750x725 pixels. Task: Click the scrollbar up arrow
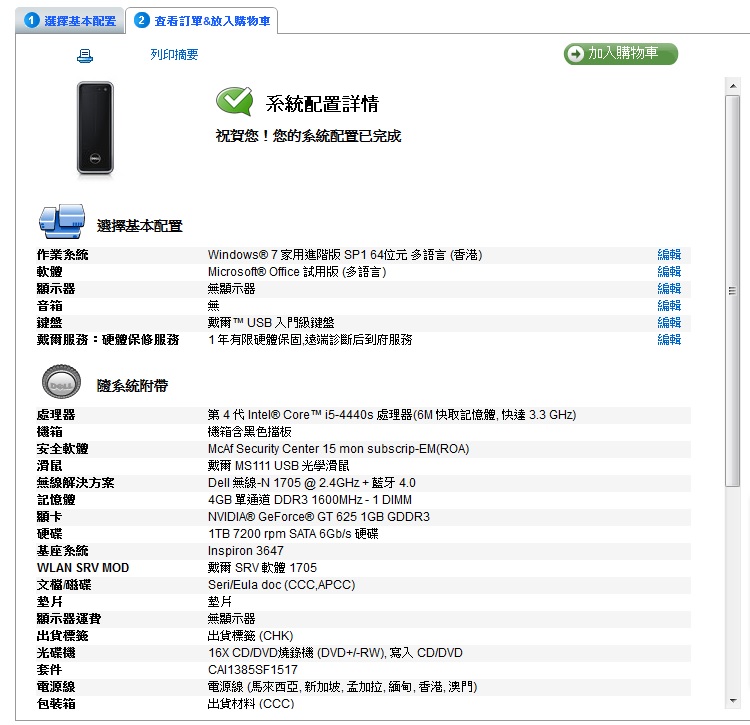pyautogui.click(x=732, y=86)
